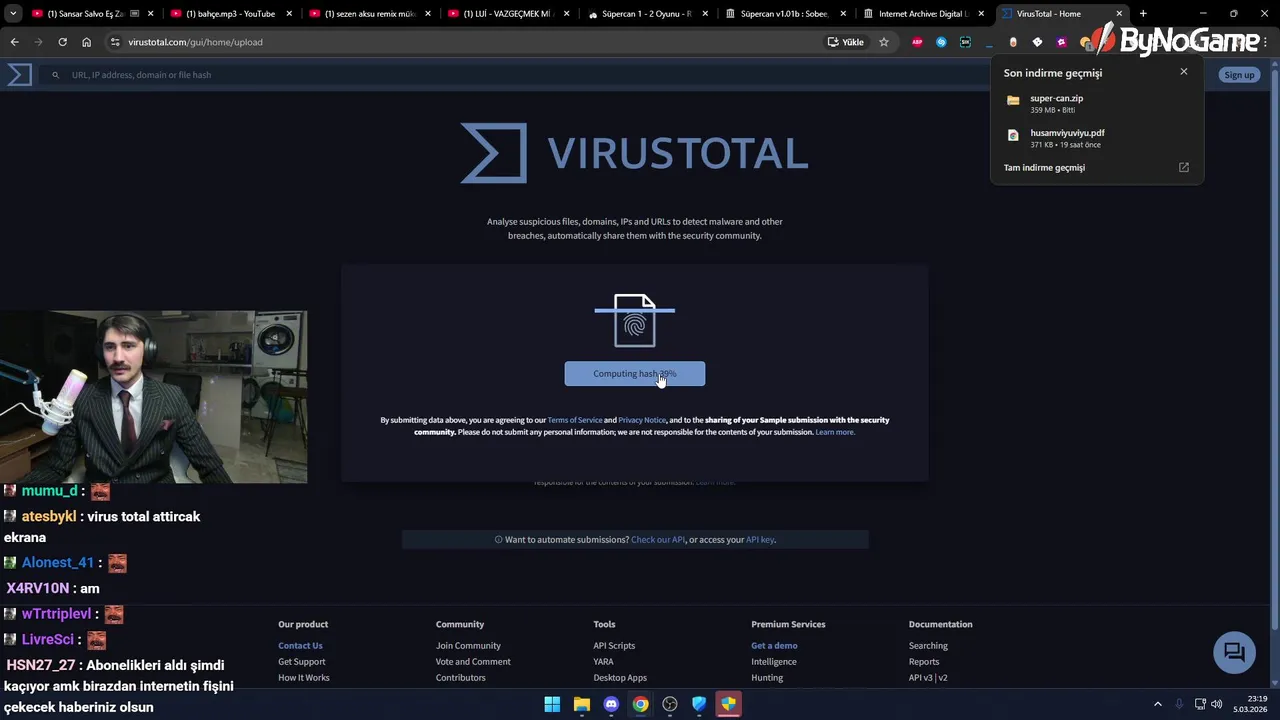The height and width of the screenshot is (720, 1280).
Task: Click the Chrome icon in the taskbar
Action: (x=640, y=704)
